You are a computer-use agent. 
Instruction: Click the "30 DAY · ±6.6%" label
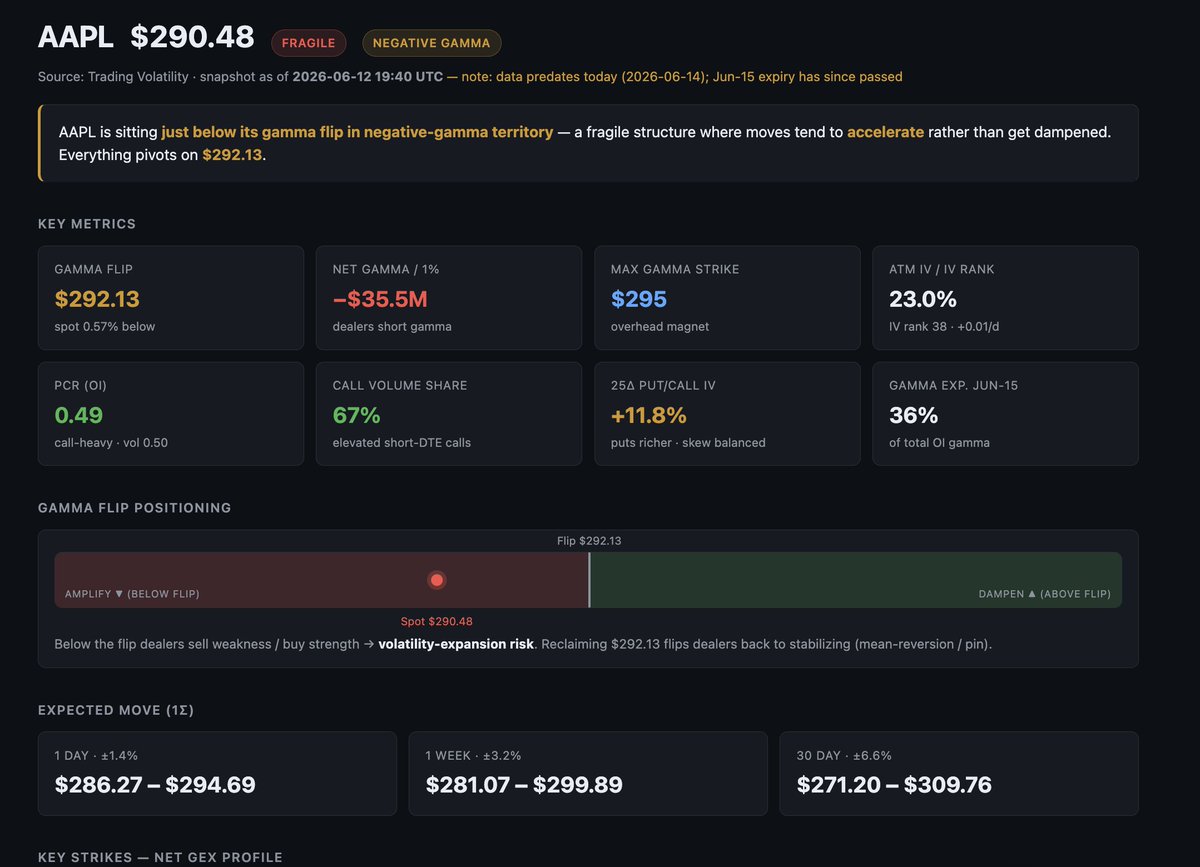844,756
